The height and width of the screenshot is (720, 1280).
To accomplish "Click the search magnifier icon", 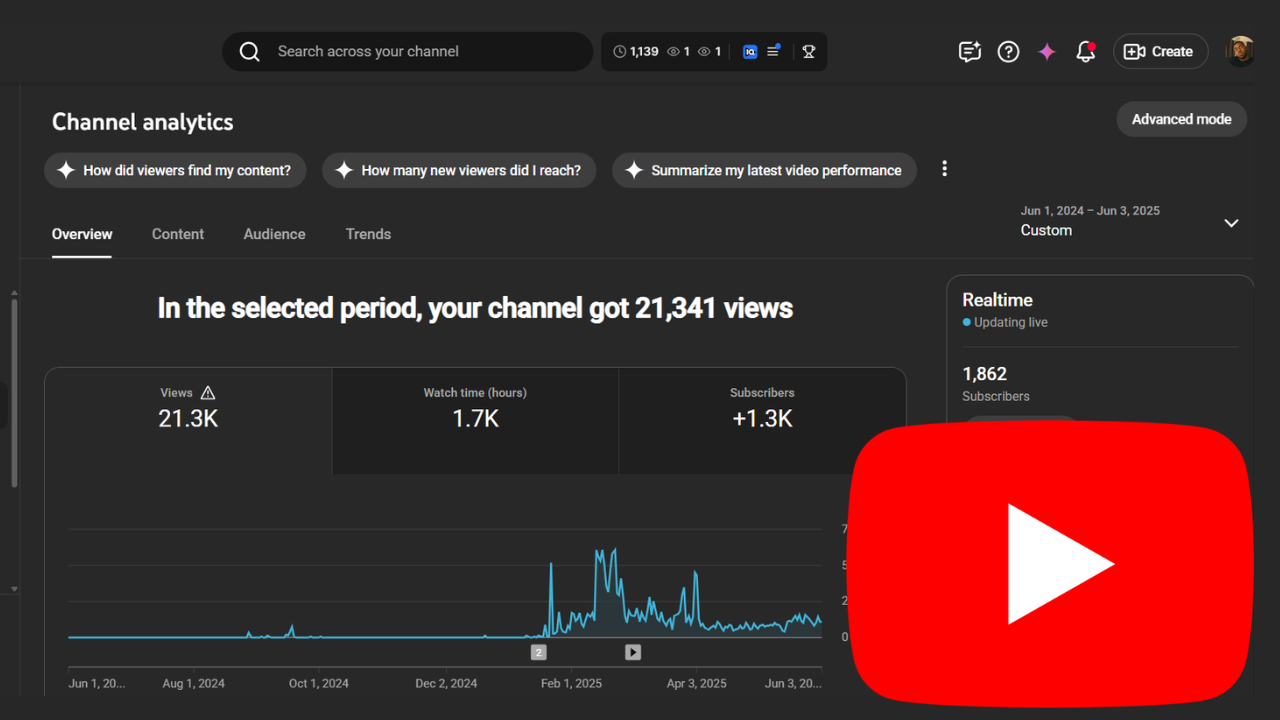I will [x=250, y=52].
